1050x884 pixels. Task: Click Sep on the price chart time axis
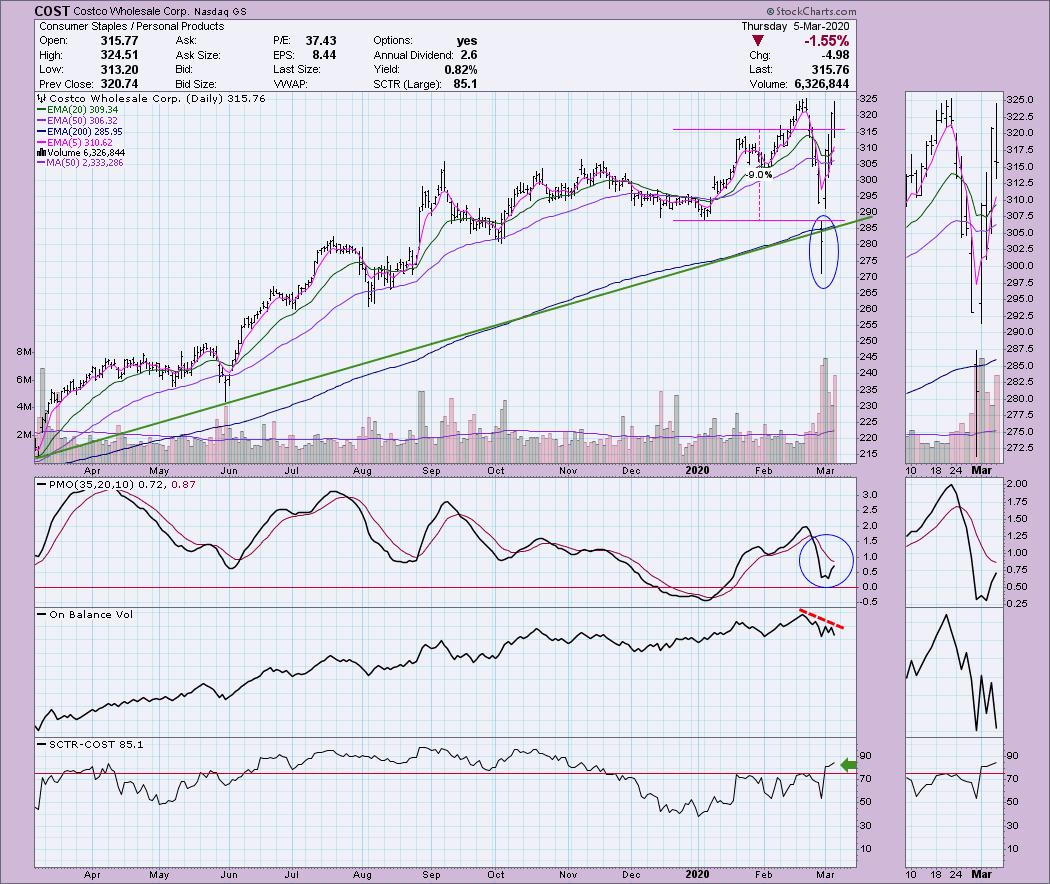coord(431,471)
